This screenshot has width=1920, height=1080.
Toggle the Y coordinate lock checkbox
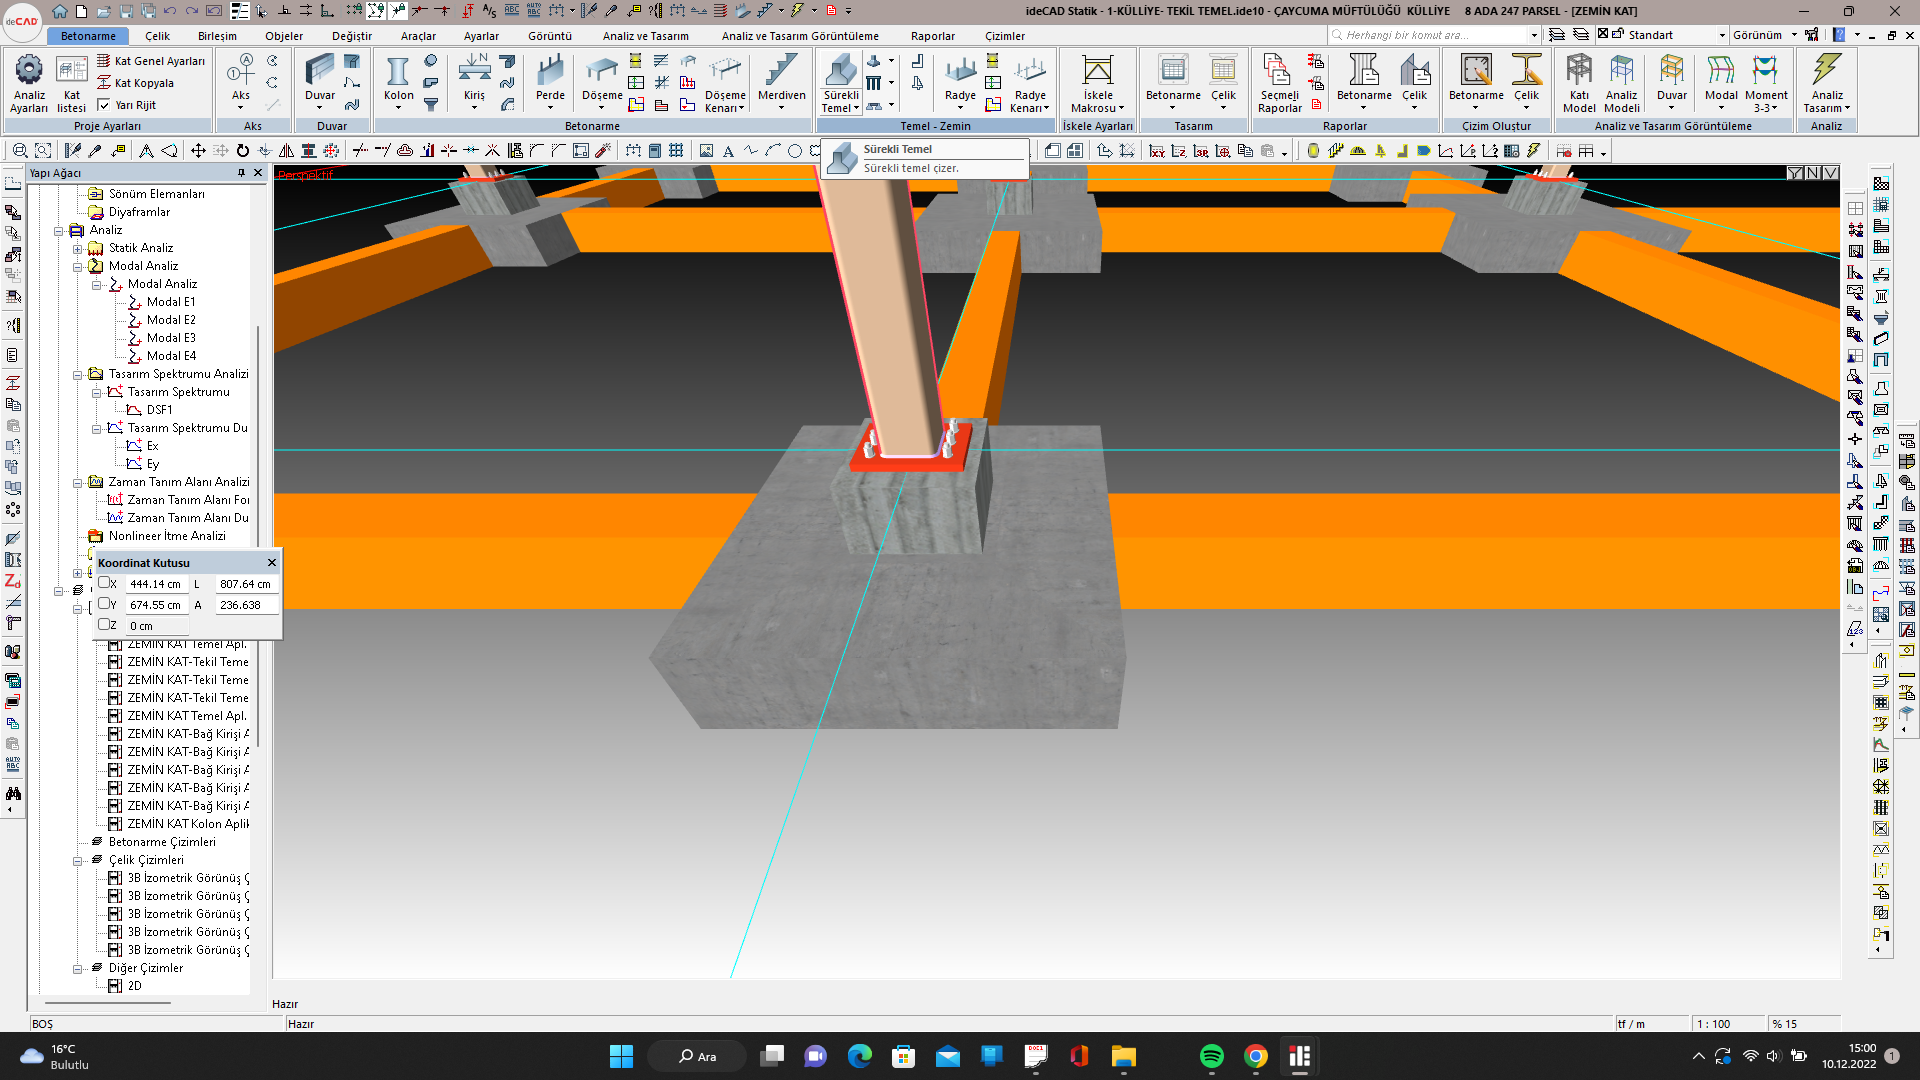104,604
